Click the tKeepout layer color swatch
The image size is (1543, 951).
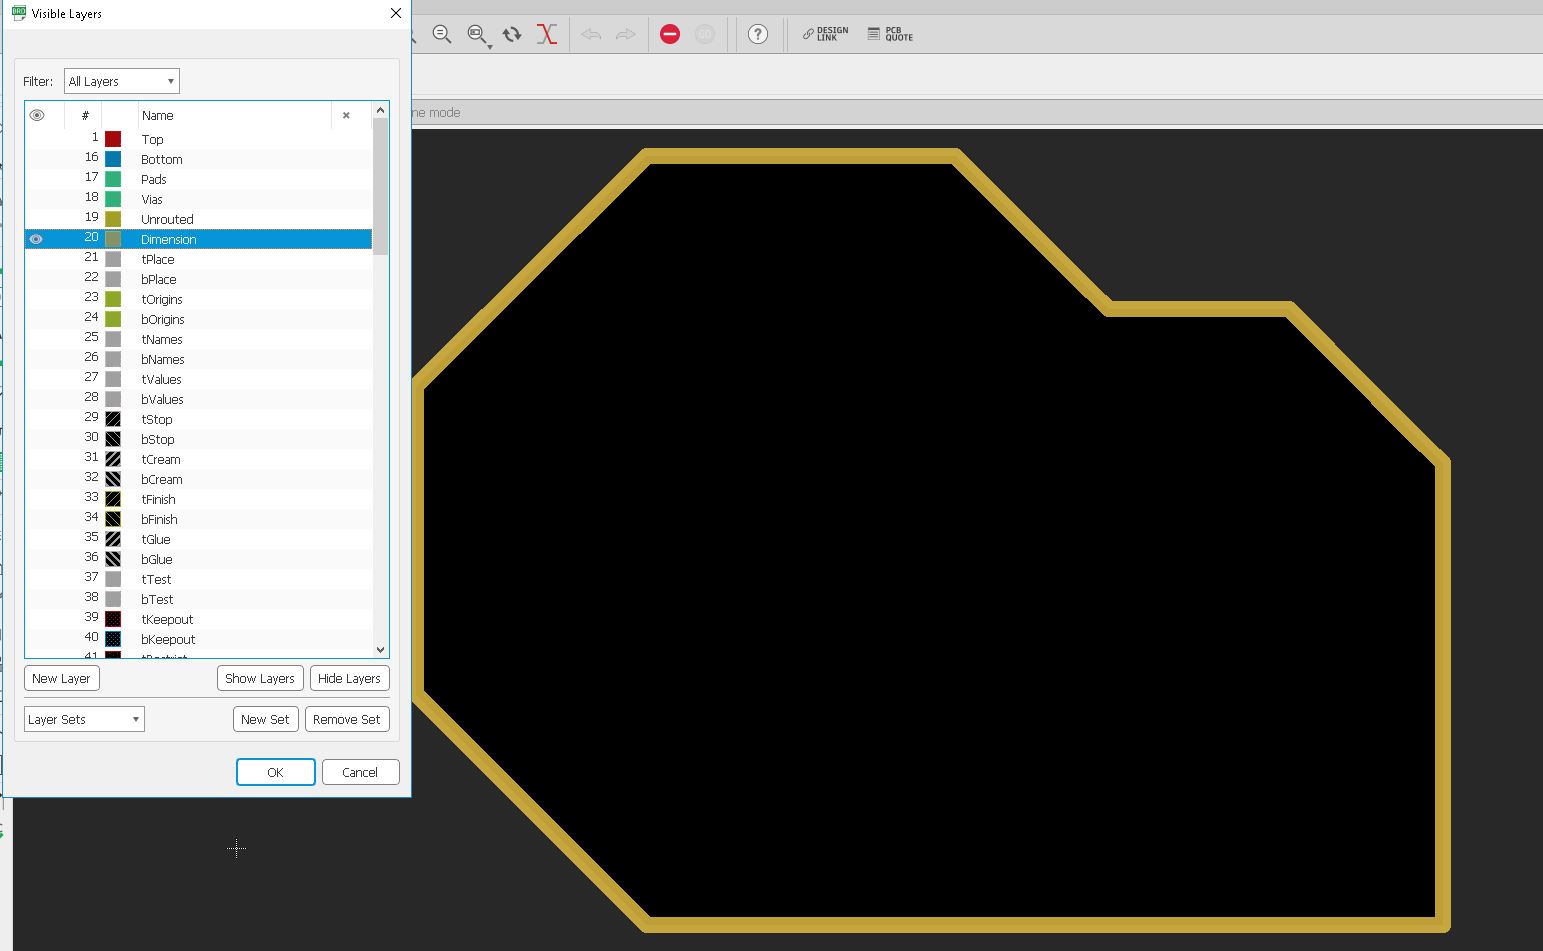tap(113, 619)
